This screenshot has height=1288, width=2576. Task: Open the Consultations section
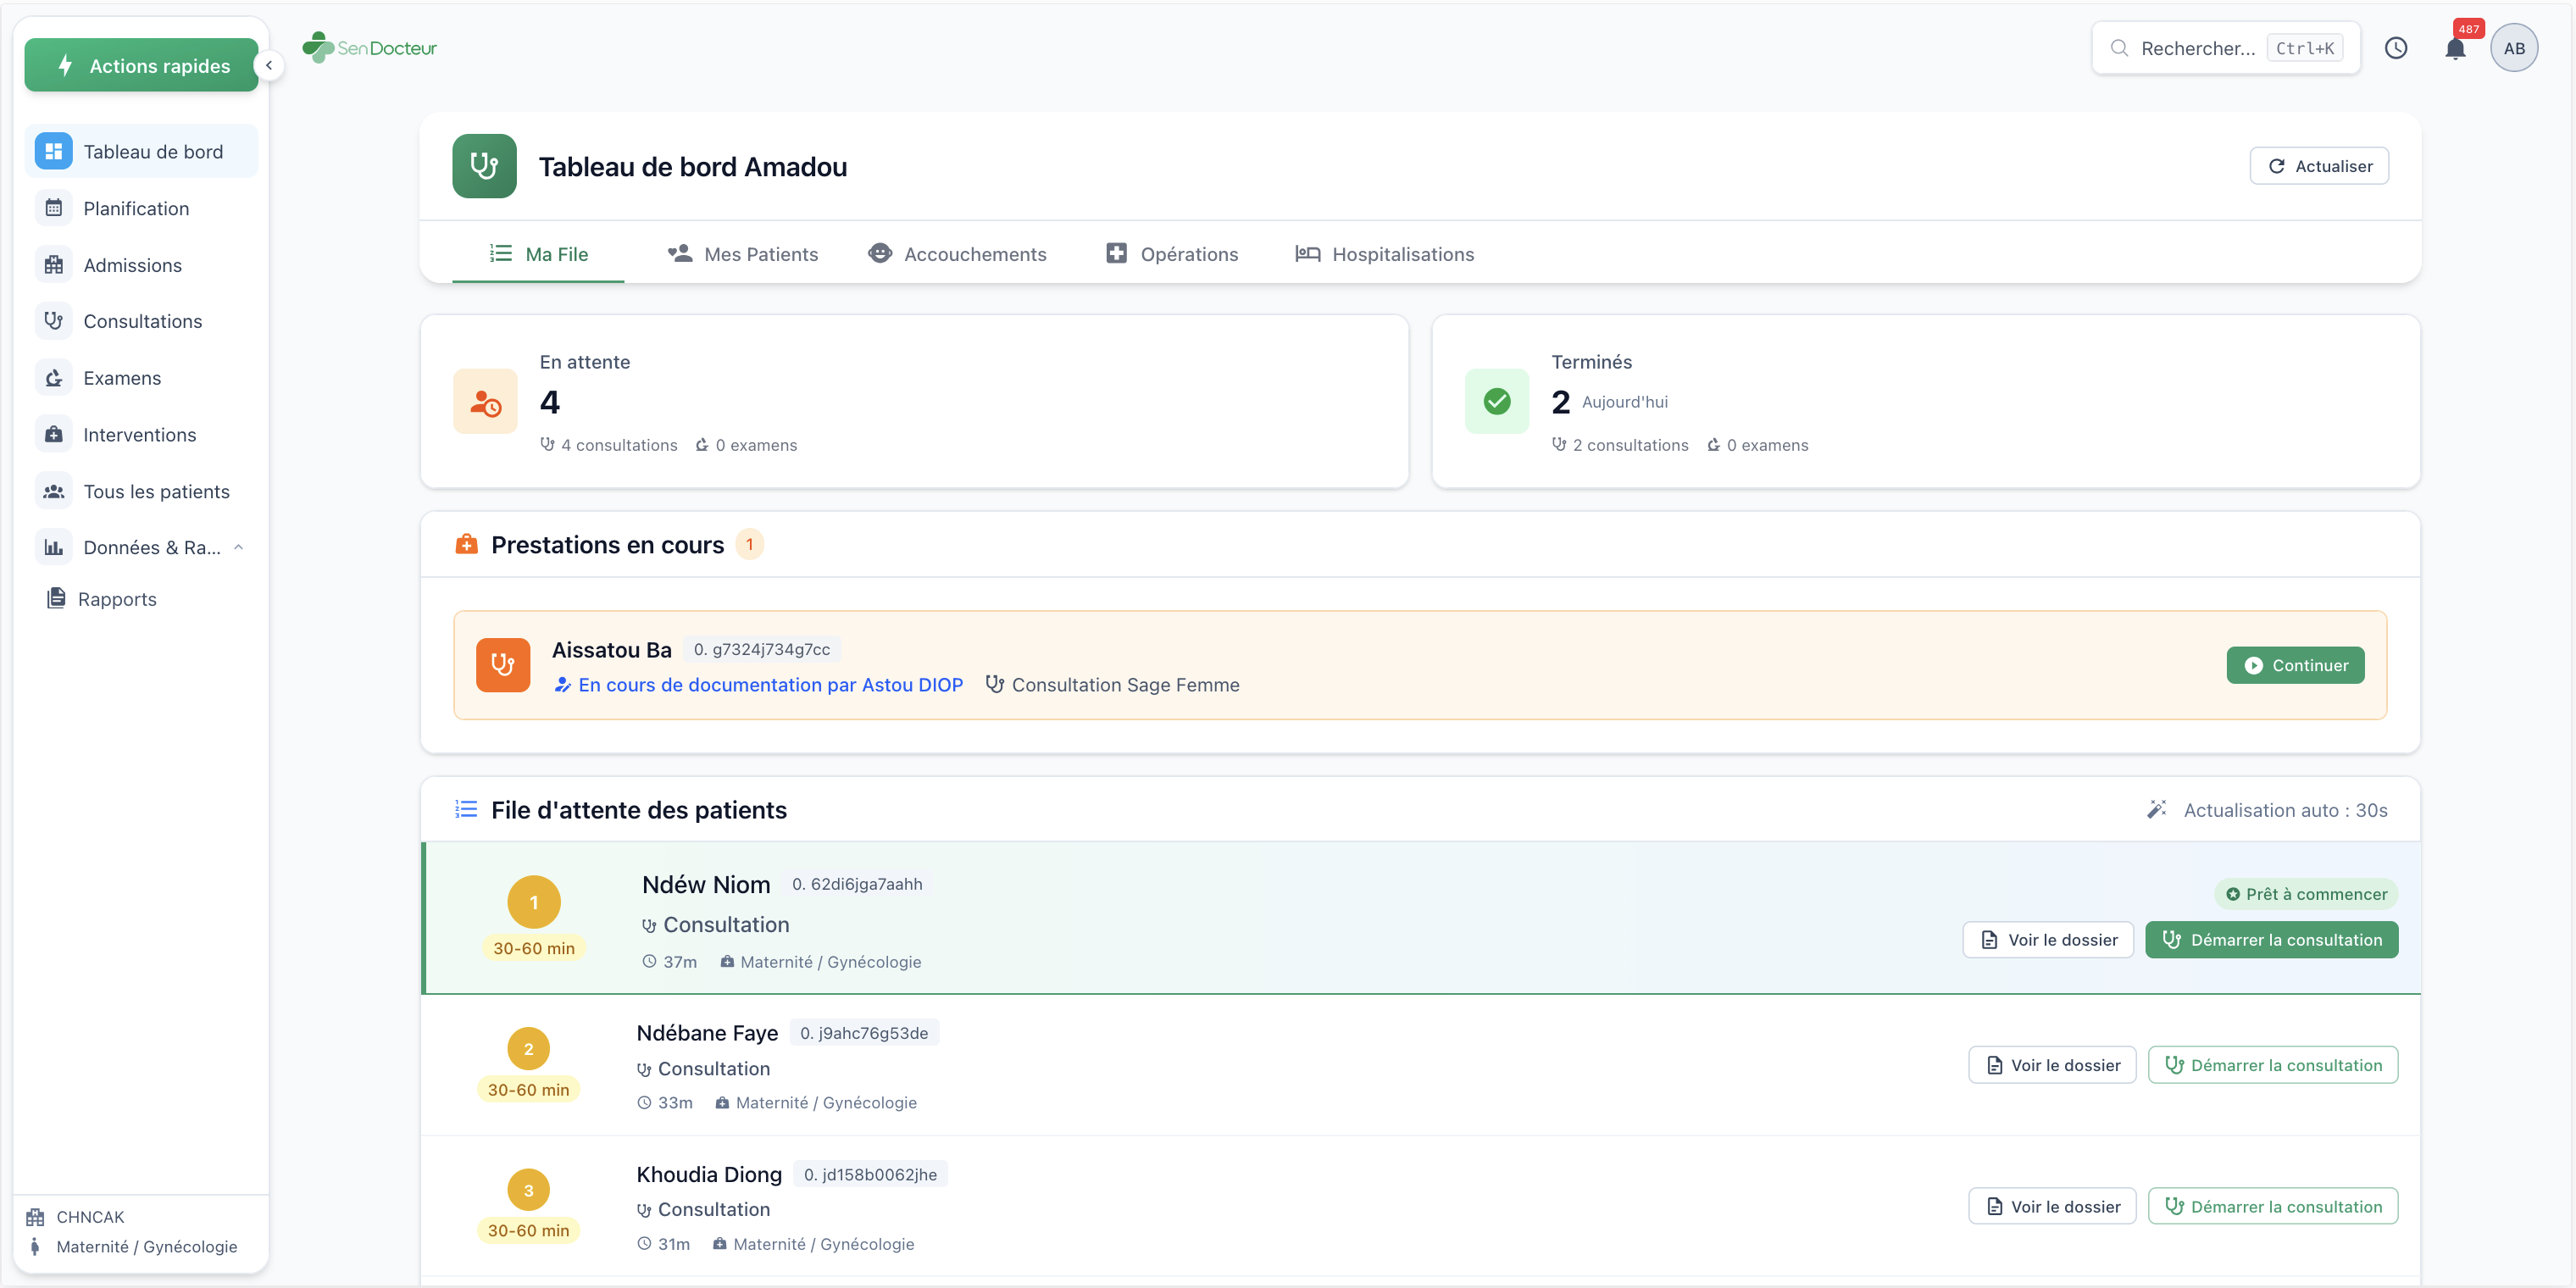coord(142,320)
